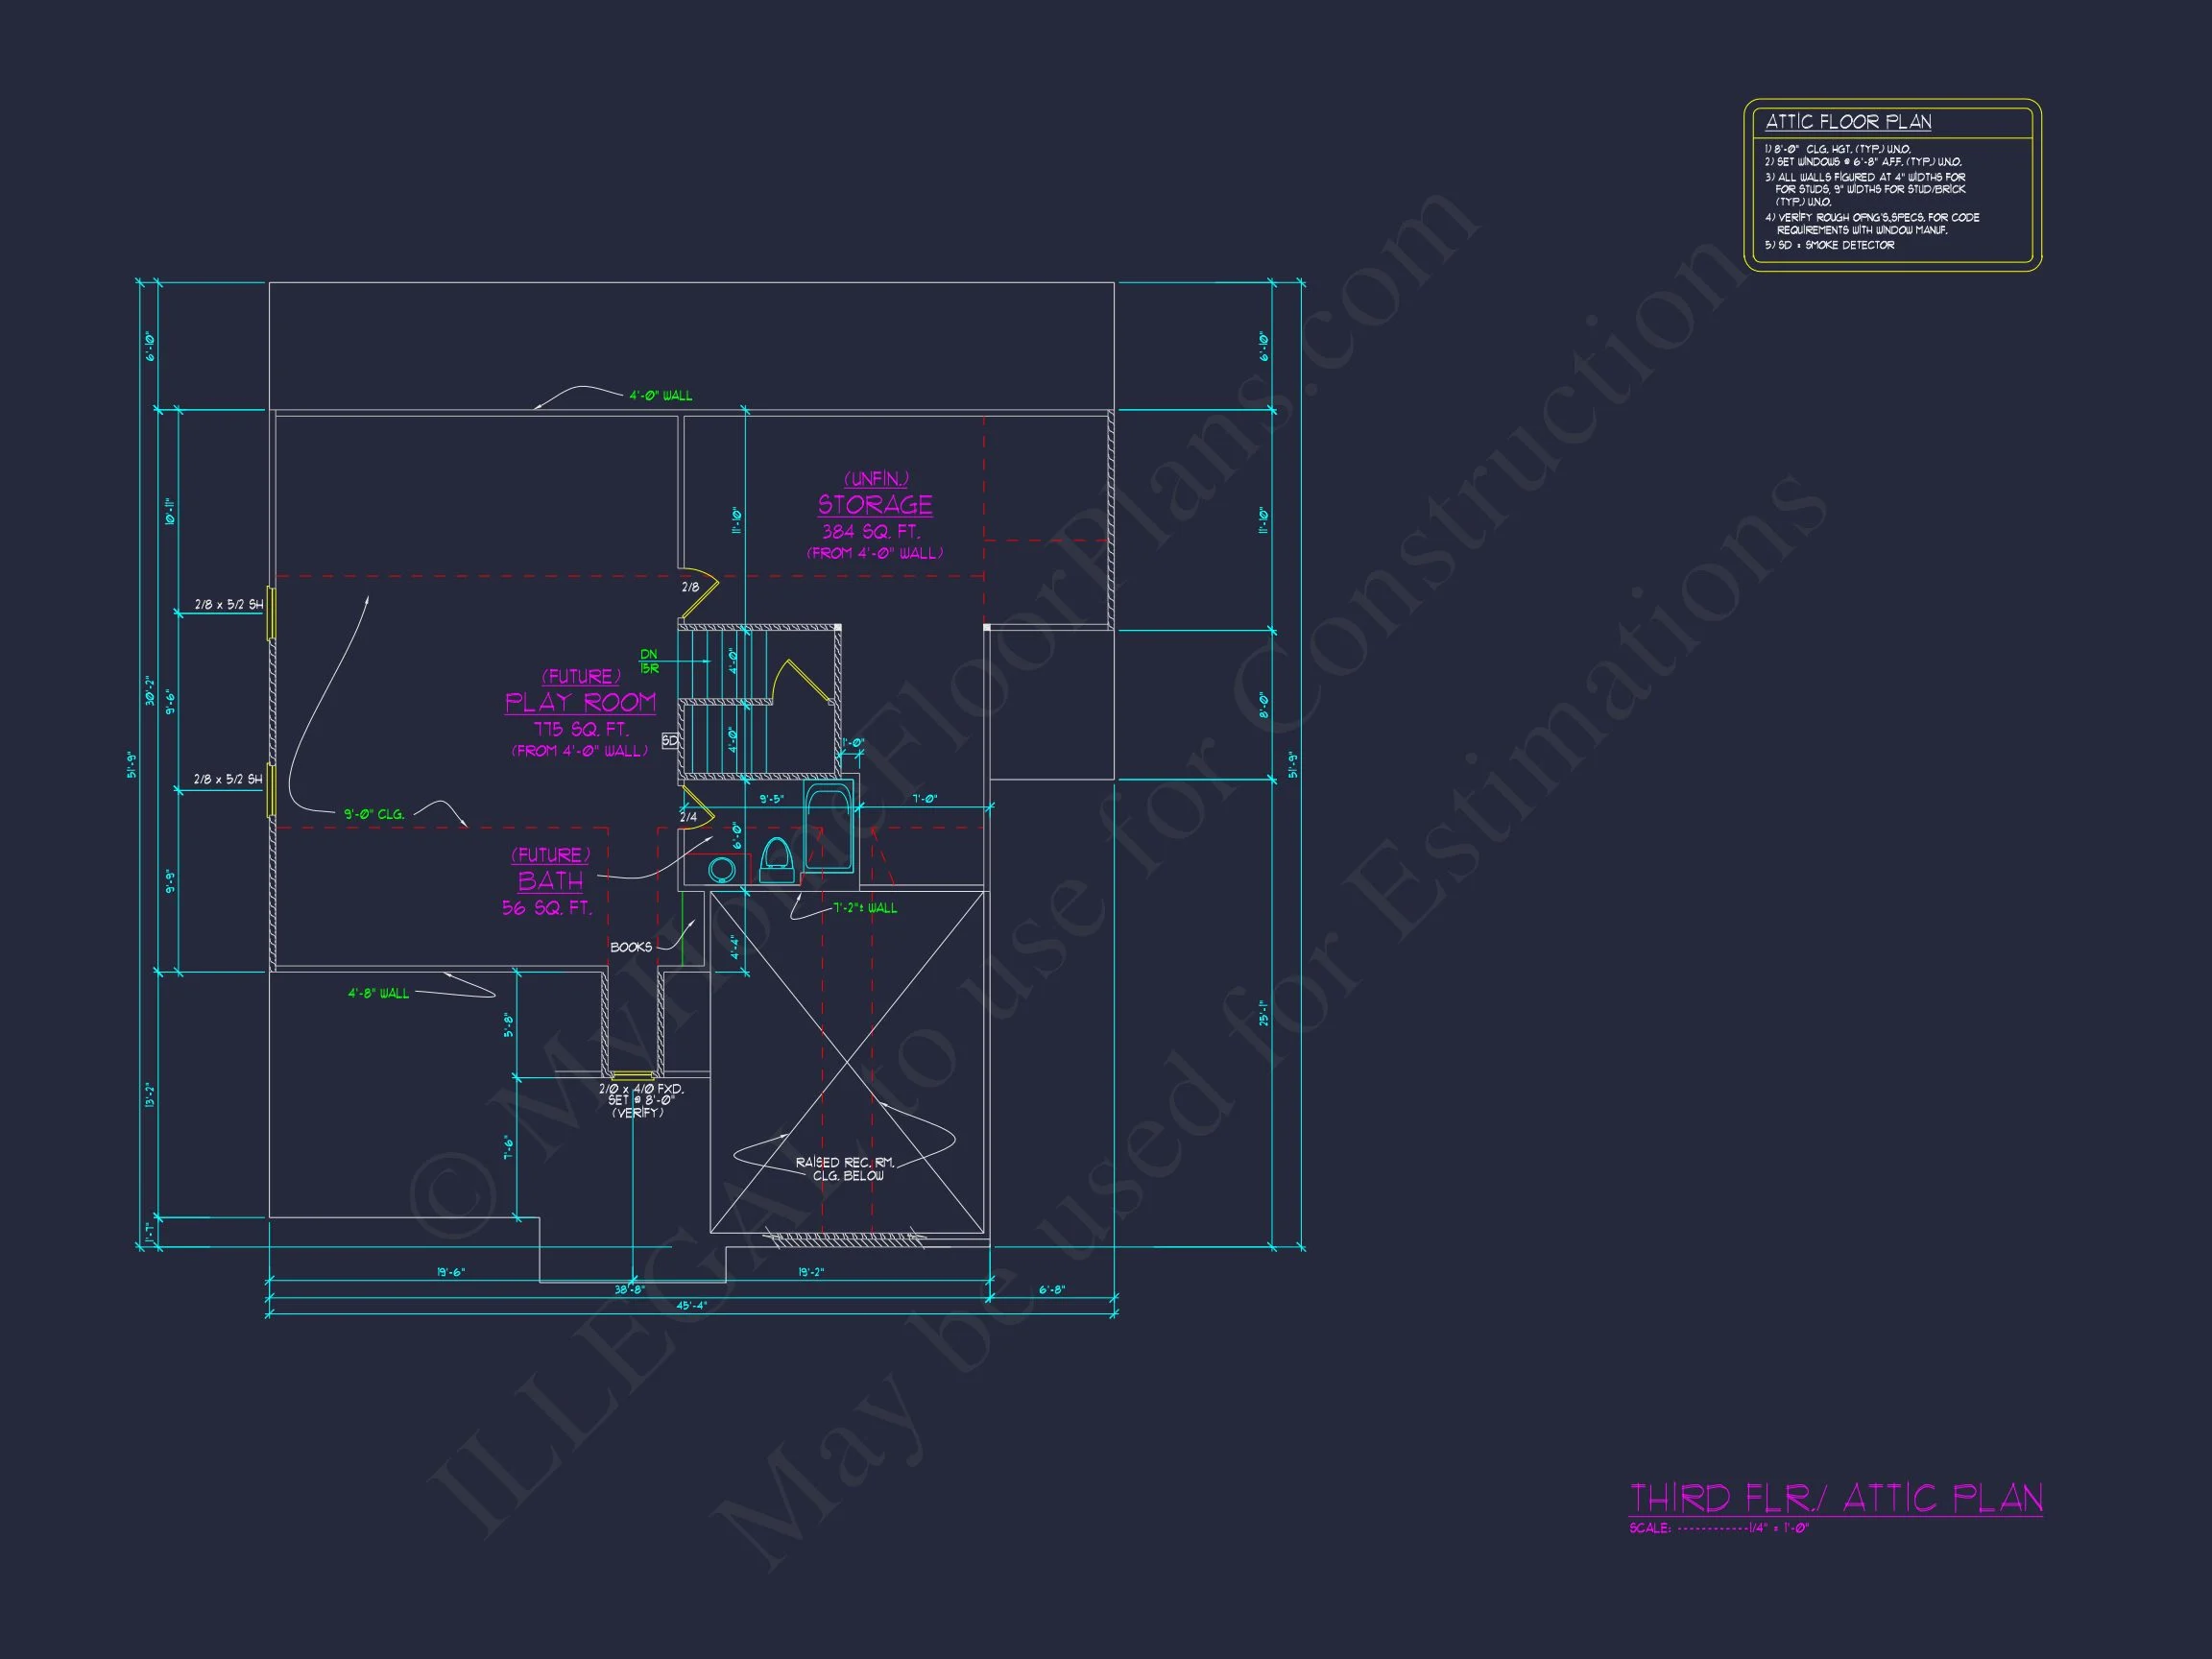Click the 45'-4" overall width dimension
This screenshot has height=1659, width=2212.
(x=691, y=1305)
